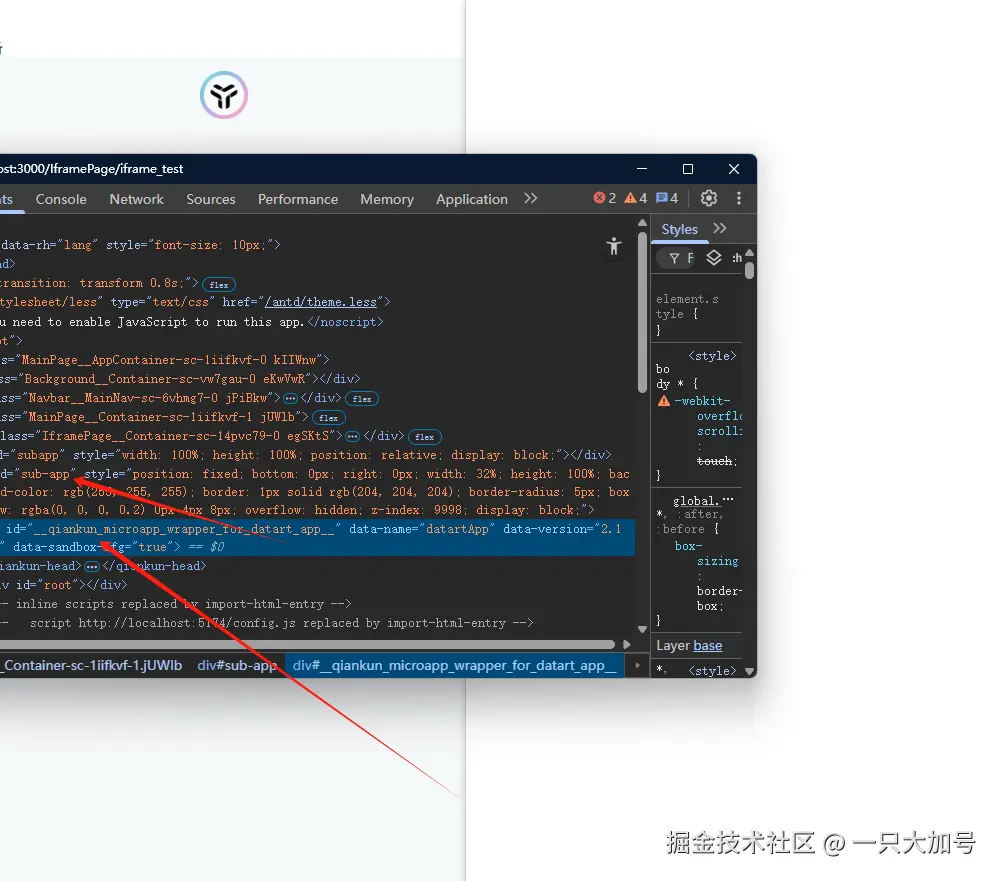
Task: Click data-rh="lang" font-size row
Action: (140, 245)
